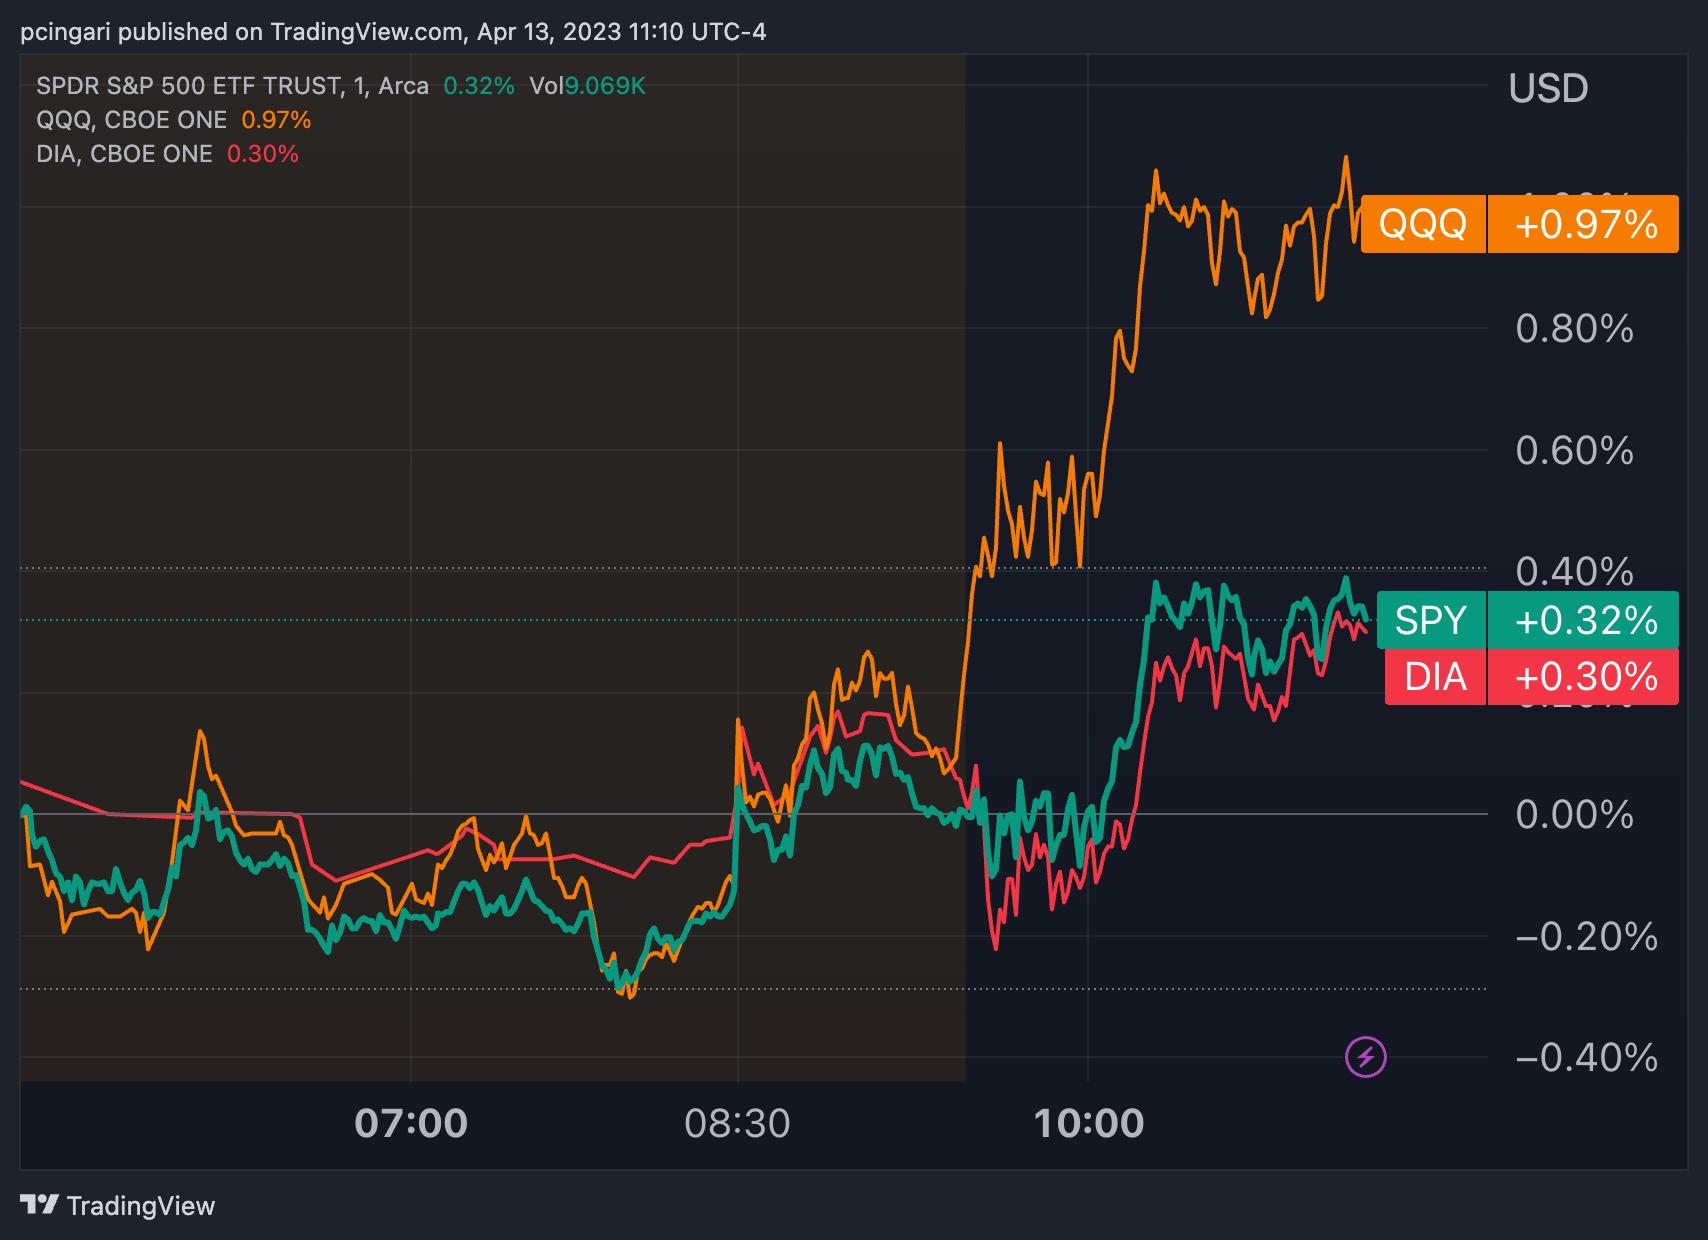Select the orange QQQ price label
The image size is (1708, 1240).
tap(1423, 224)
